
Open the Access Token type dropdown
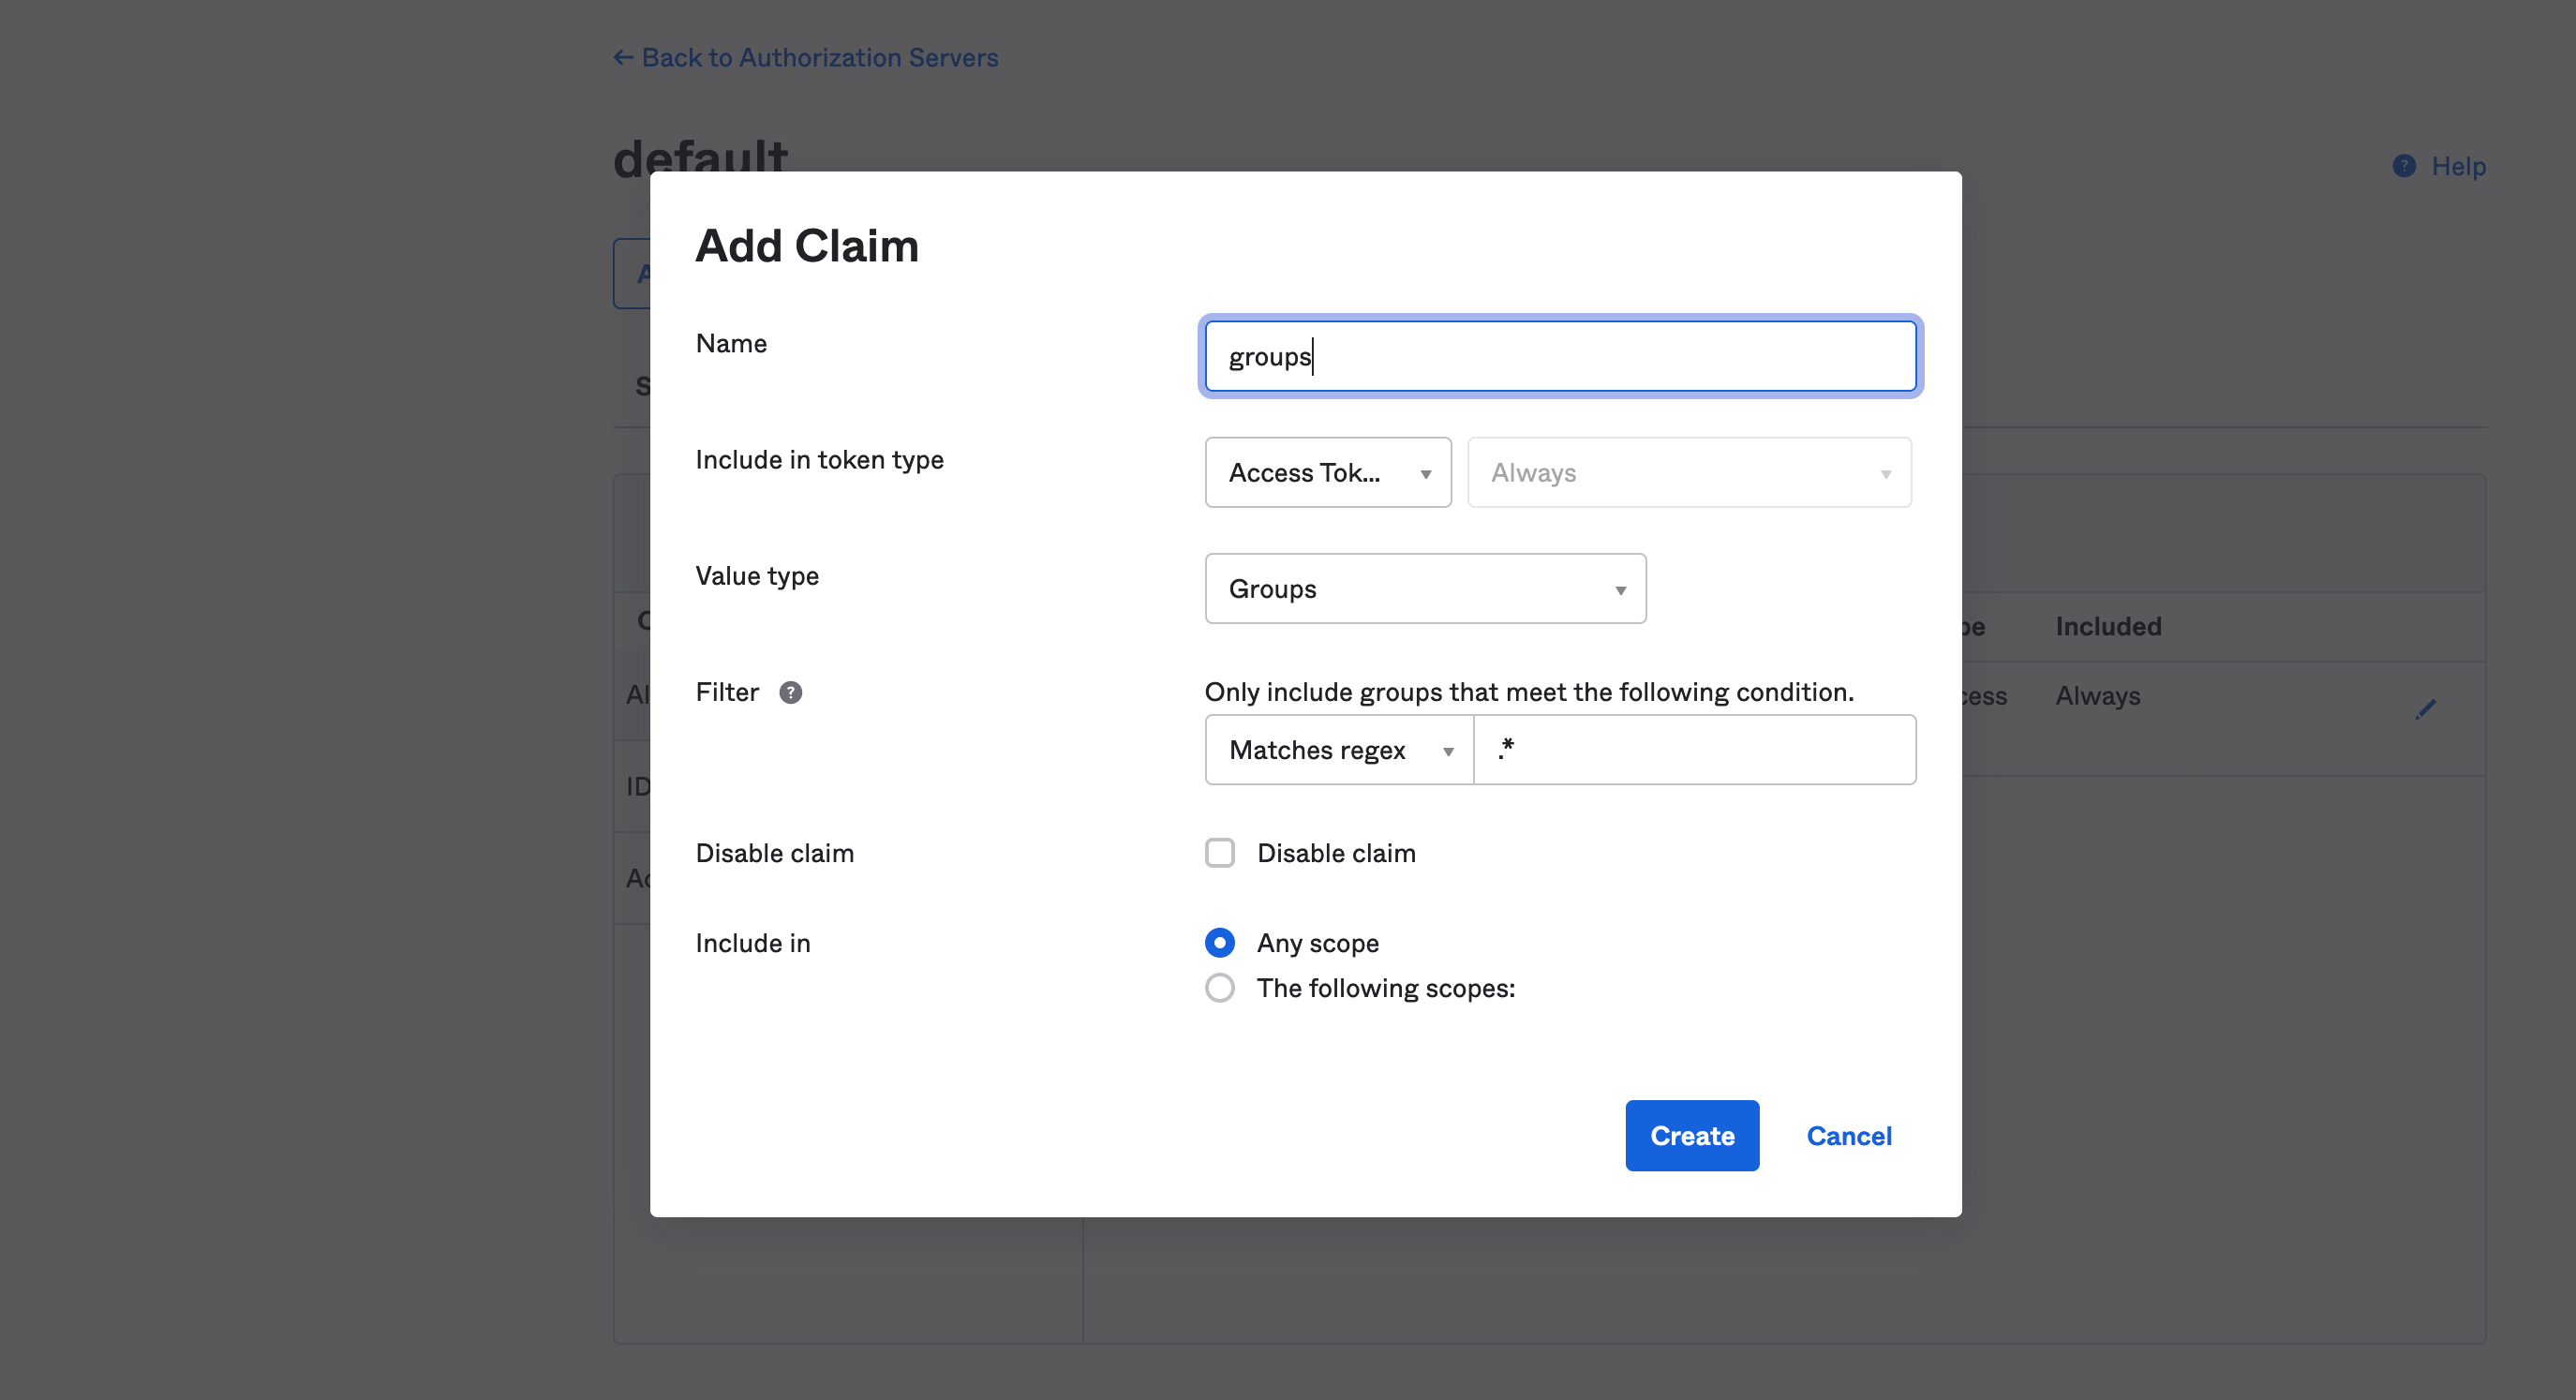[1327, 472]
